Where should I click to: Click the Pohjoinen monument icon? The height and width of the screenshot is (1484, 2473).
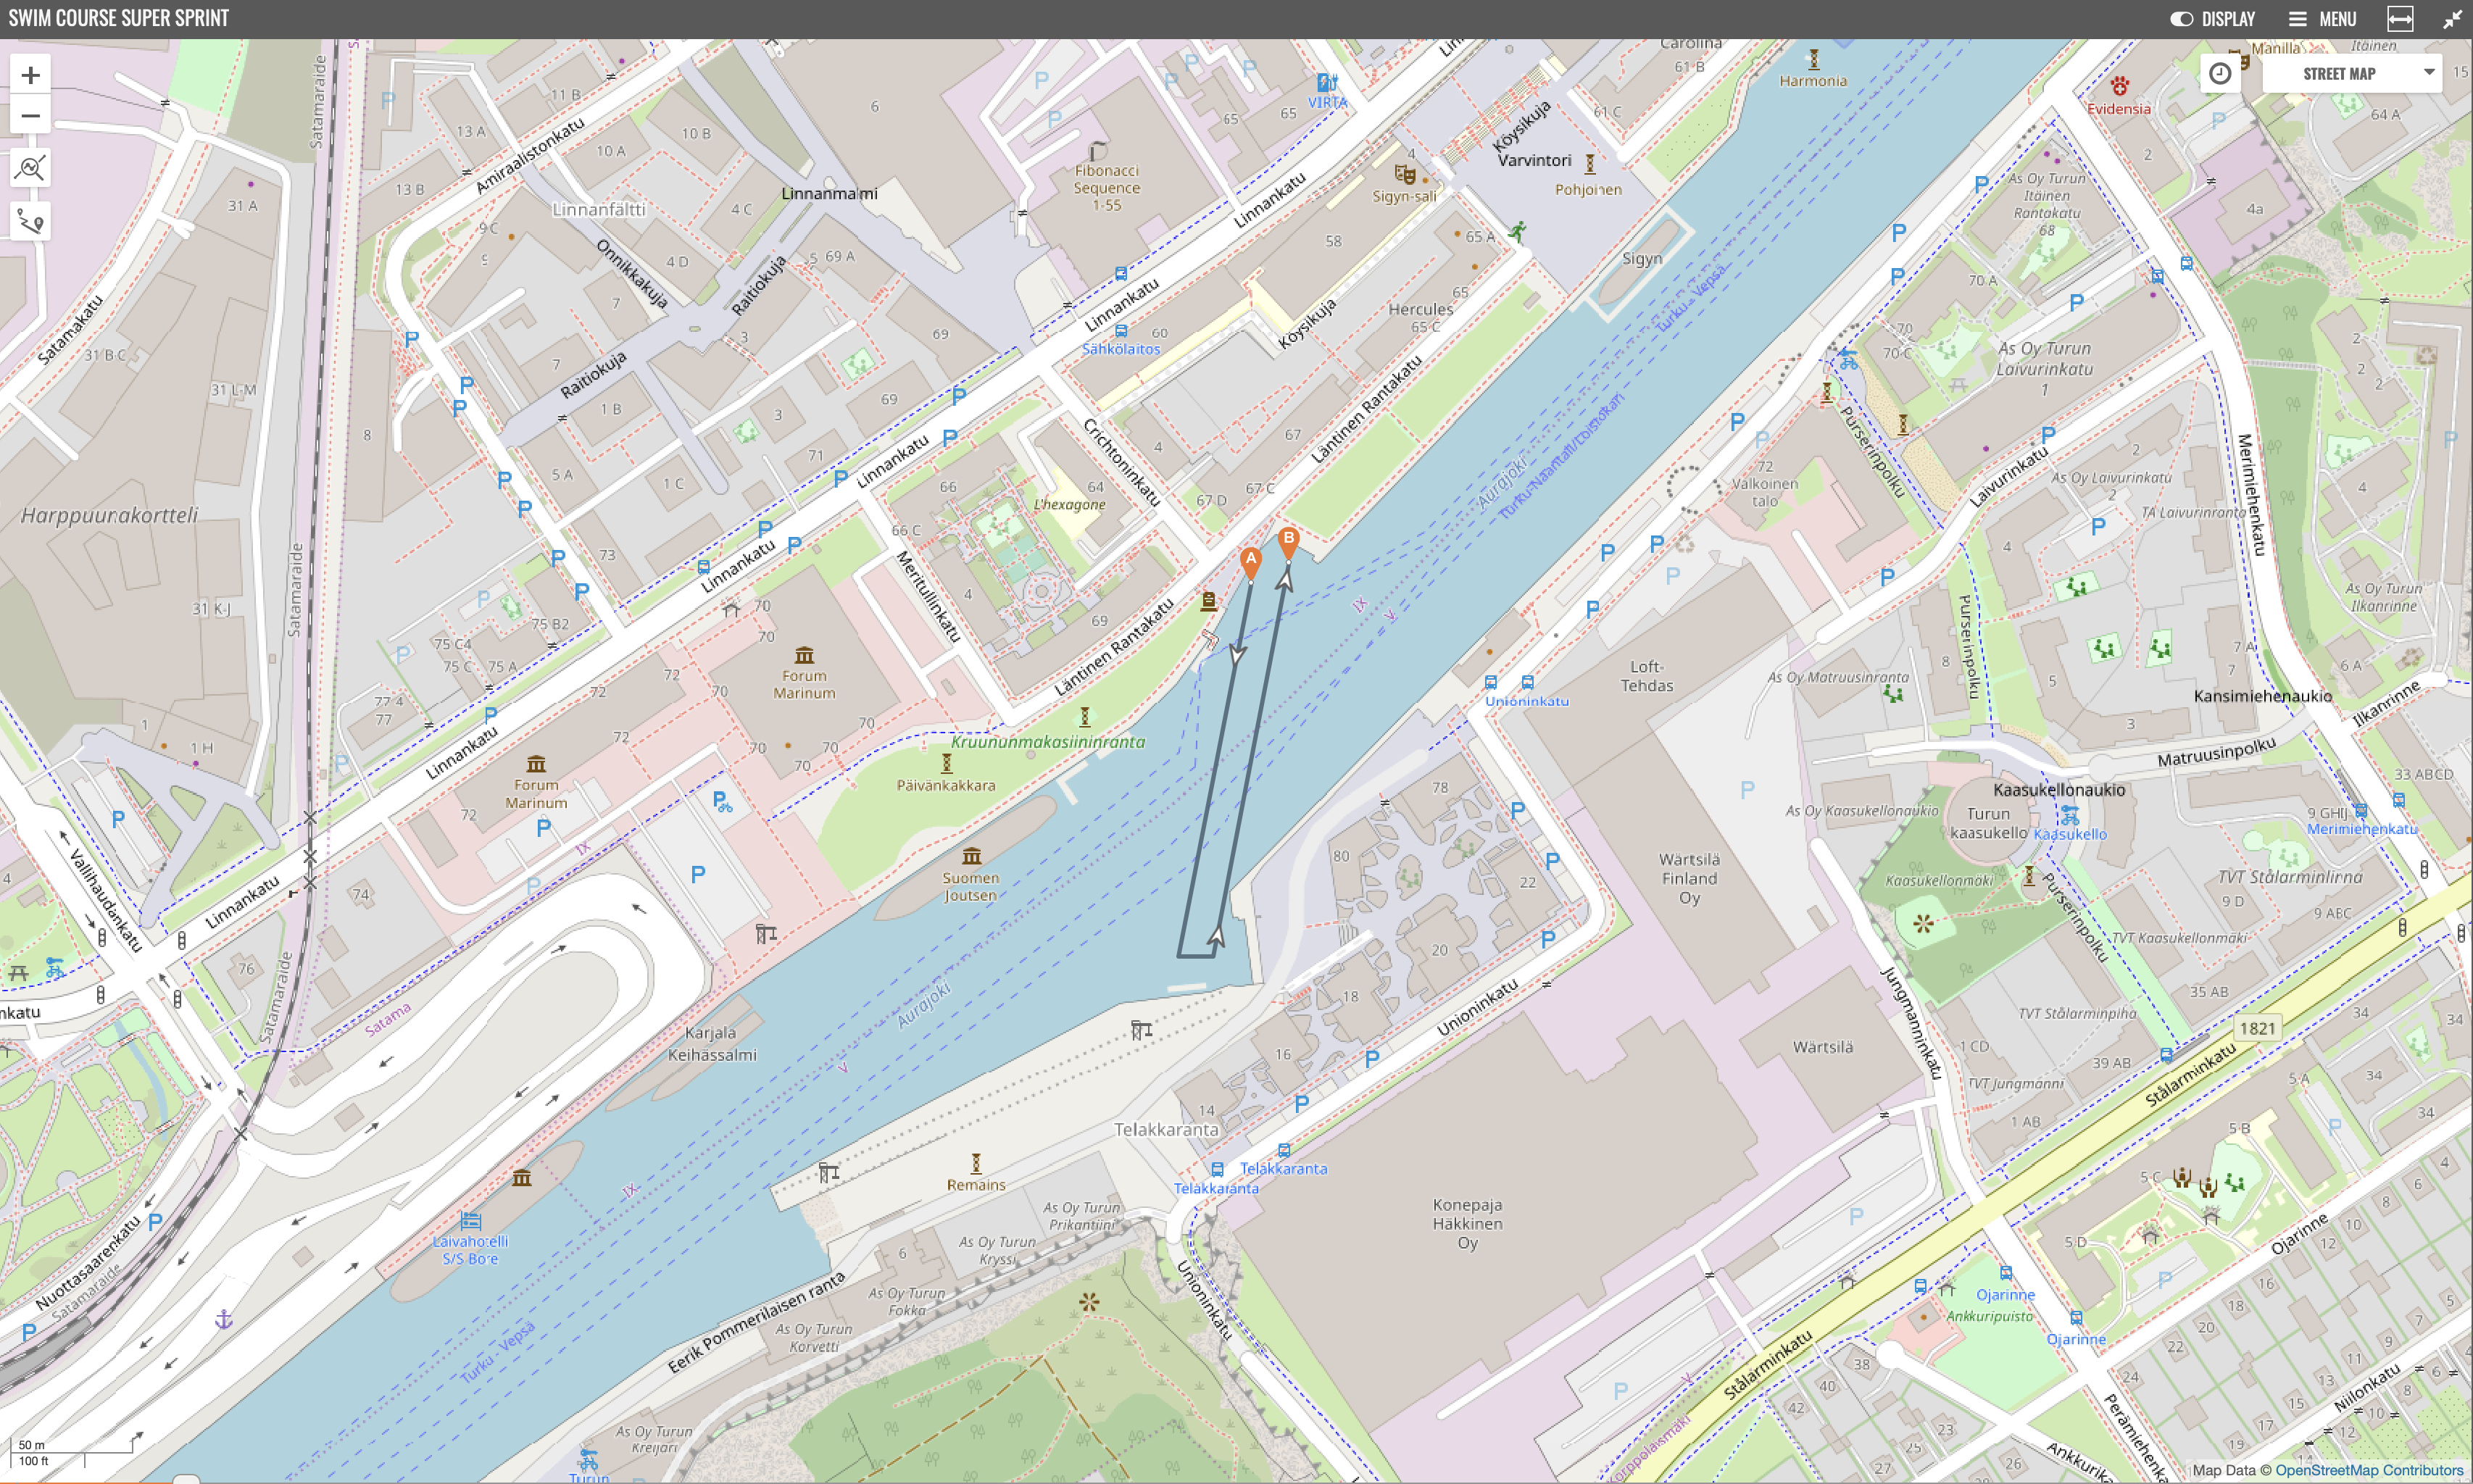[x=1589, y=163]
